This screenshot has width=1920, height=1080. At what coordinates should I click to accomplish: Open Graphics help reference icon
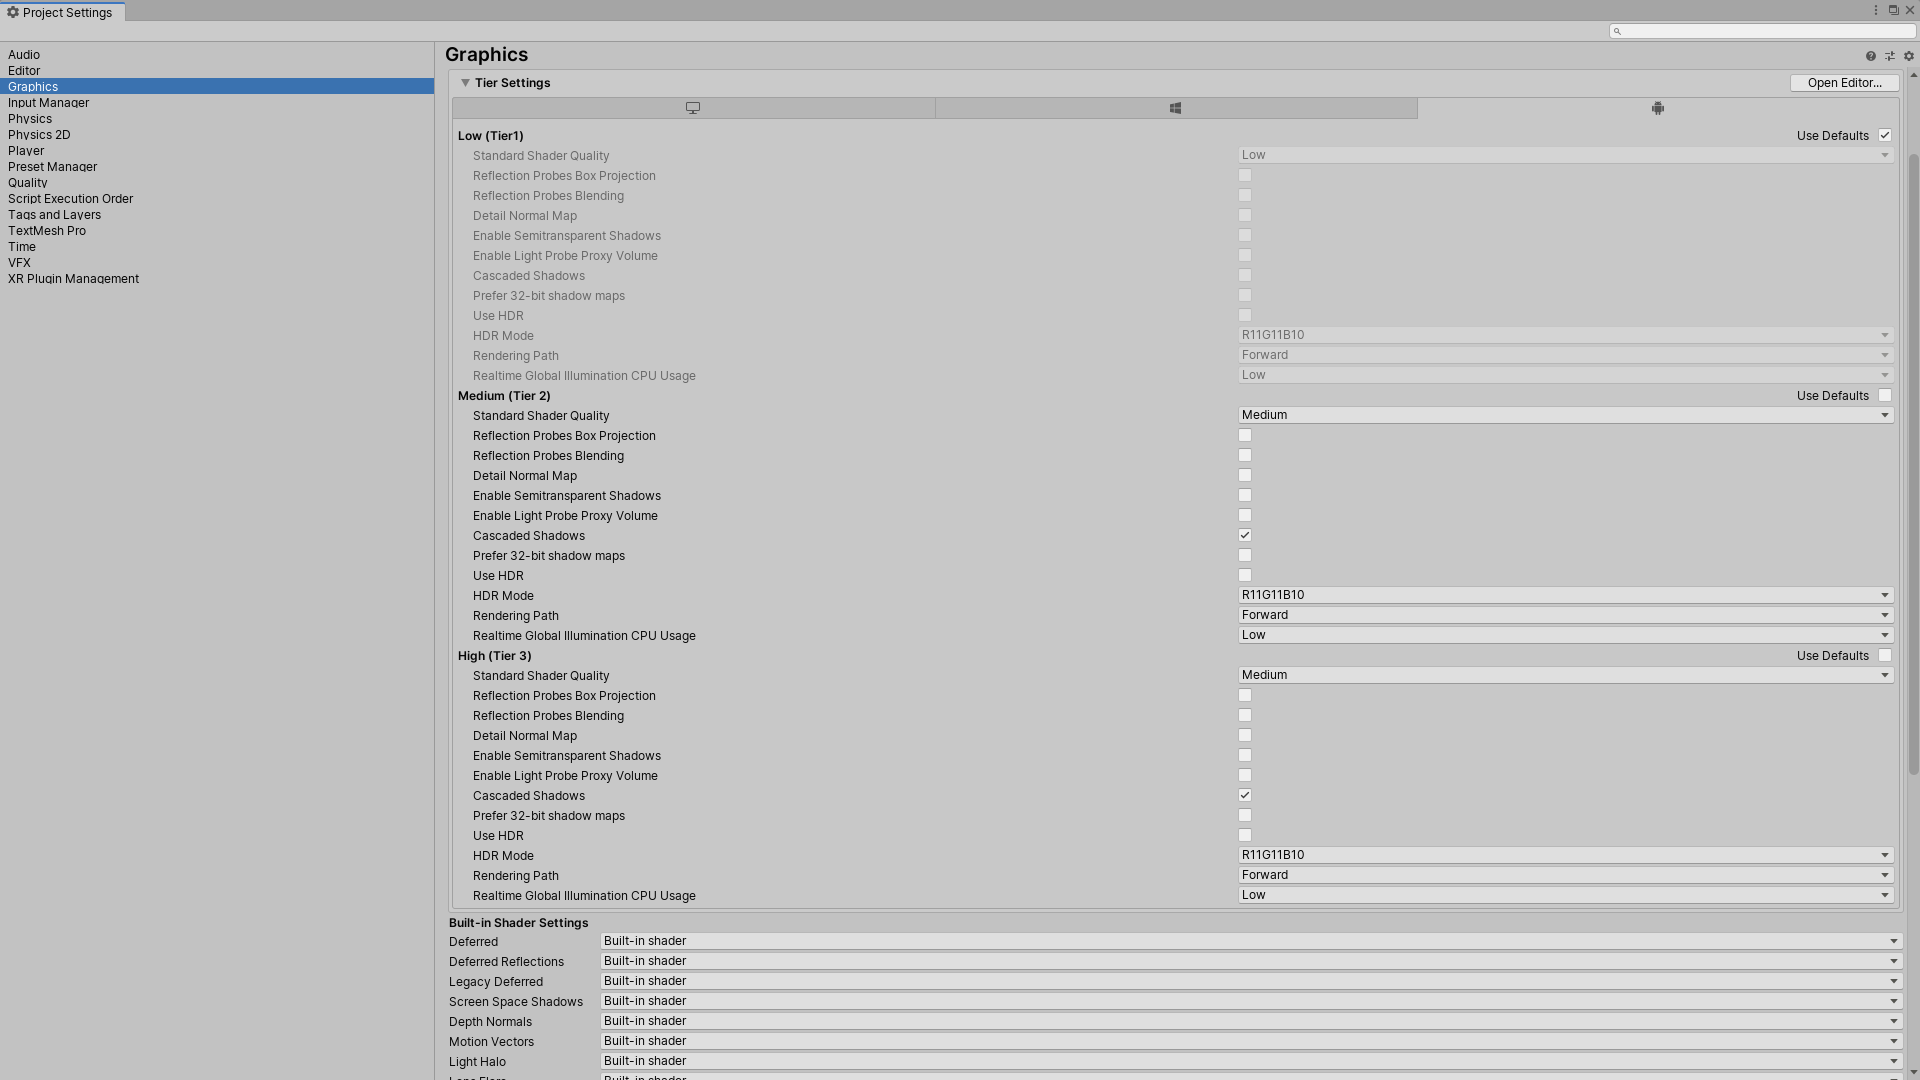tap(1870, 56)
